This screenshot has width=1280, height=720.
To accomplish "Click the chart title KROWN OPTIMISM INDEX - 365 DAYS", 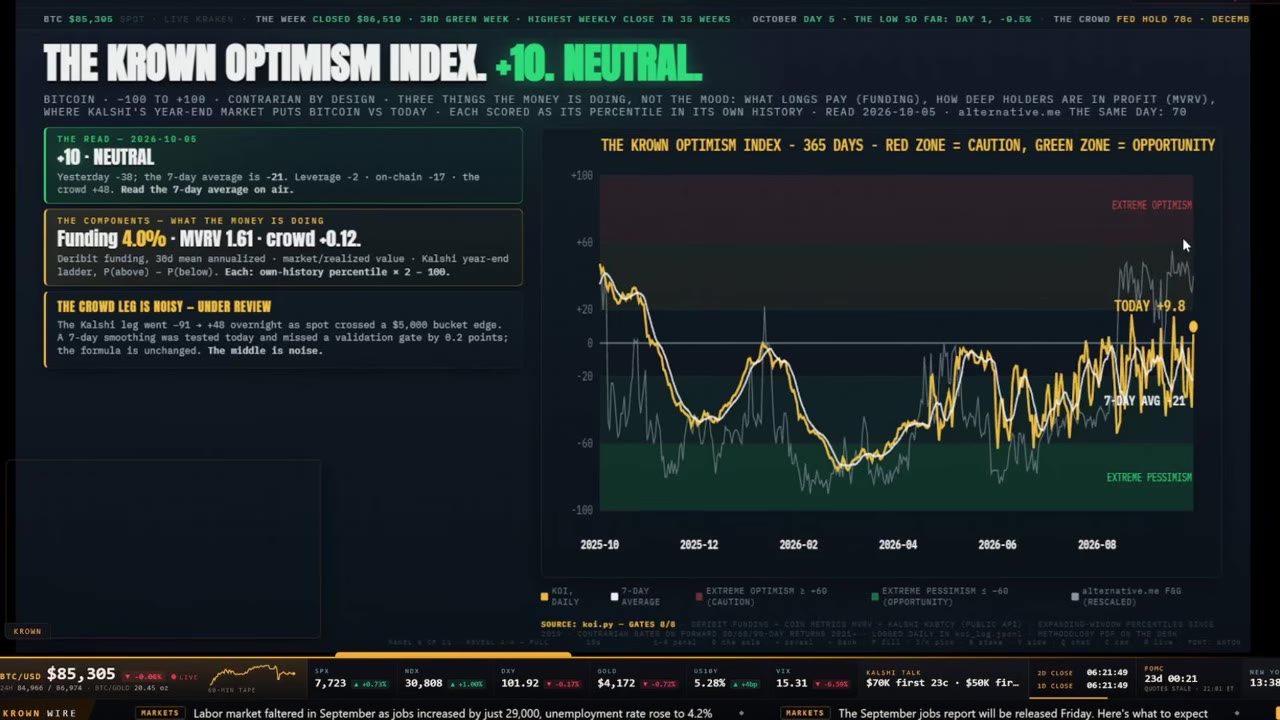I will [x=908, y=145].
